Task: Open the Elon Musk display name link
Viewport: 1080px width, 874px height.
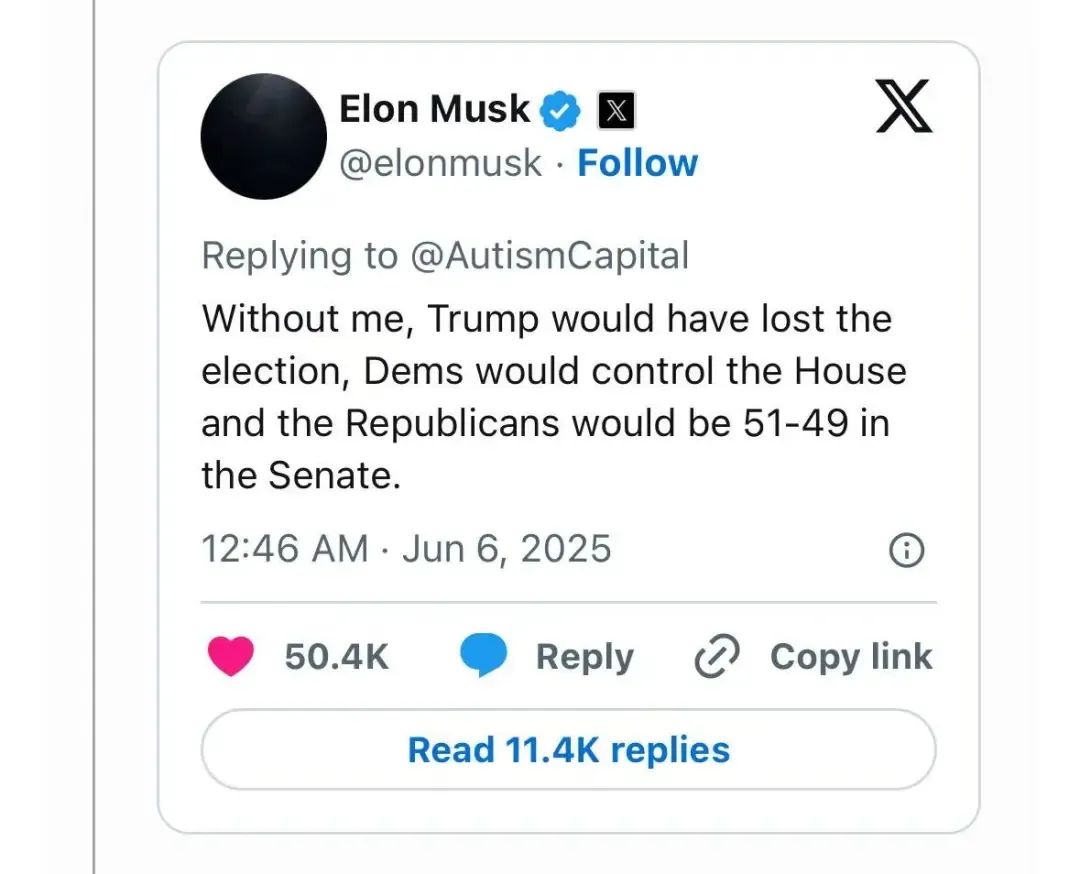Action: click(x=434, y=109)
